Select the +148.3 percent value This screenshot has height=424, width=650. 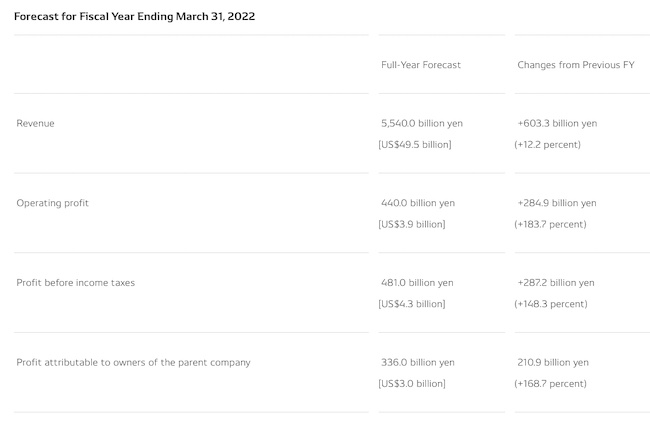[x=552, y=304]
